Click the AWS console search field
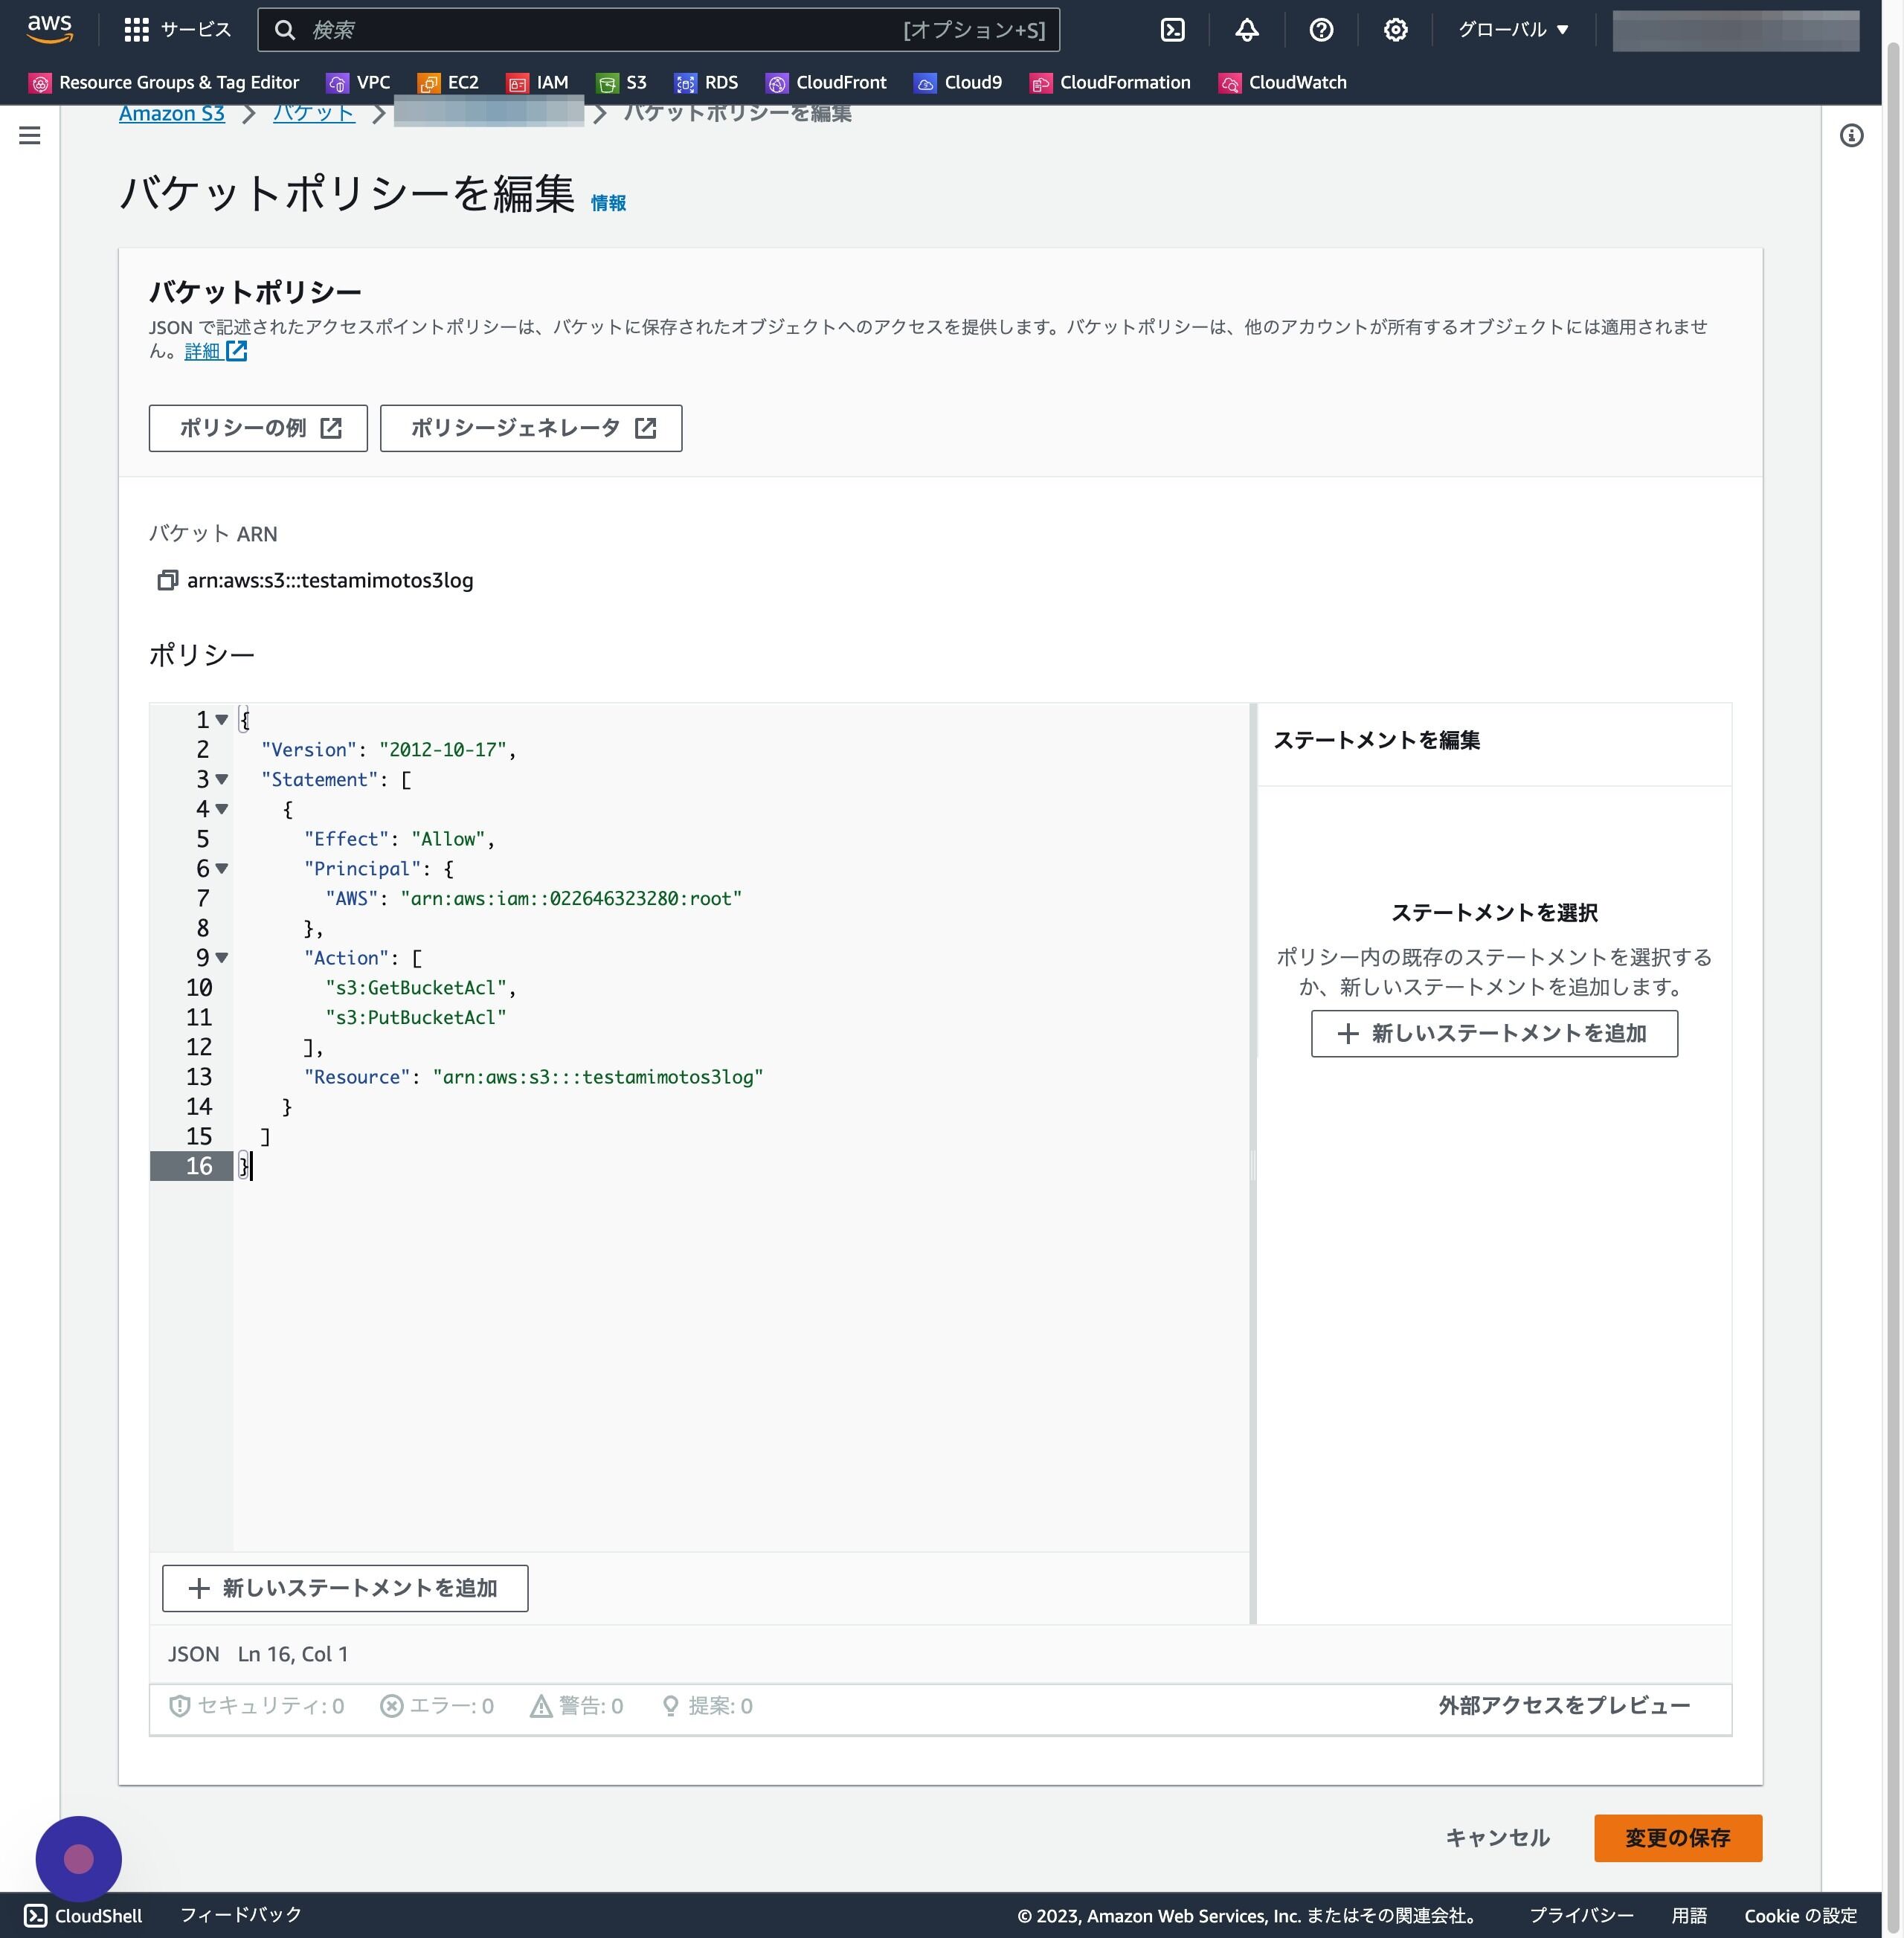 pos(658,30)
